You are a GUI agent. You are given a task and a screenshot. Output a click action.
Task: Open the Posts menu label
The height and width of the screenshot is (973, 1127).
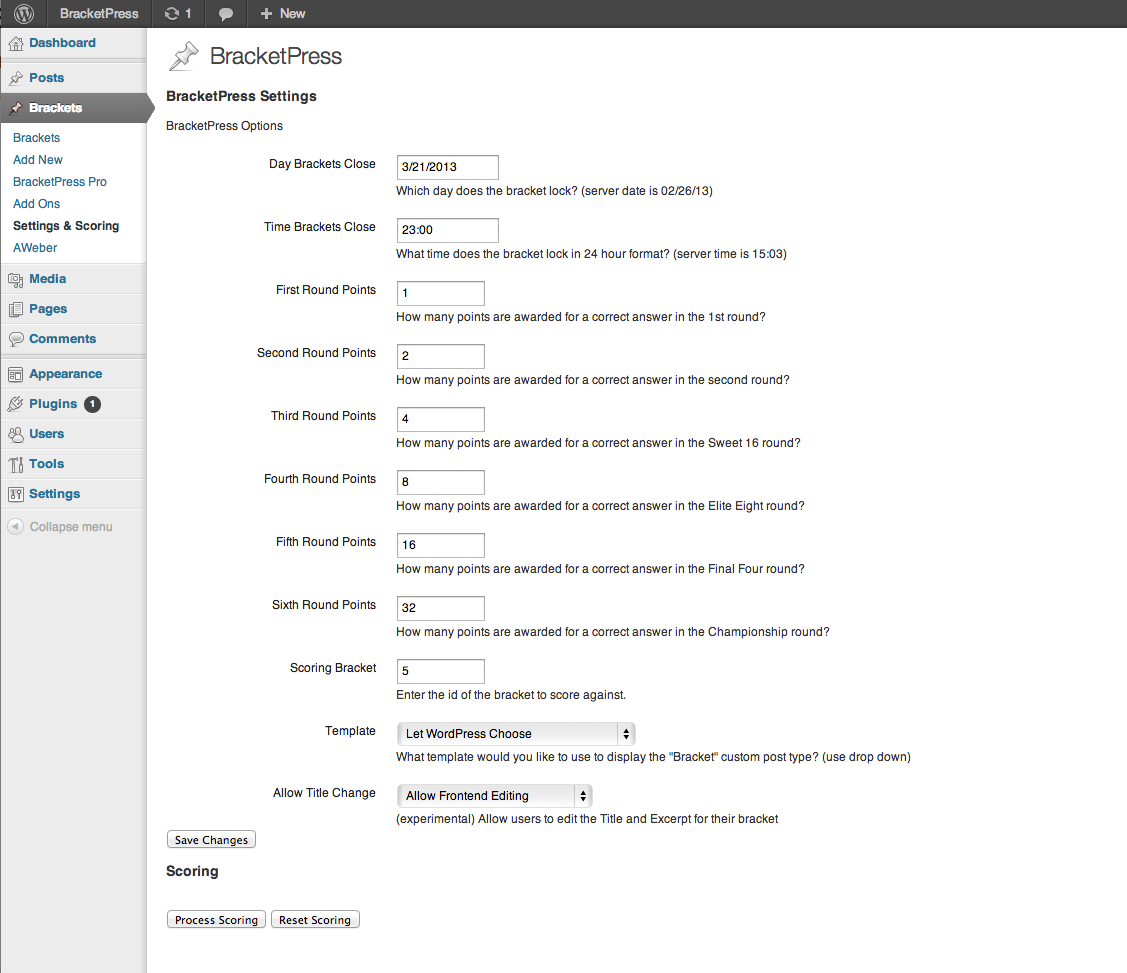(47, 78)
